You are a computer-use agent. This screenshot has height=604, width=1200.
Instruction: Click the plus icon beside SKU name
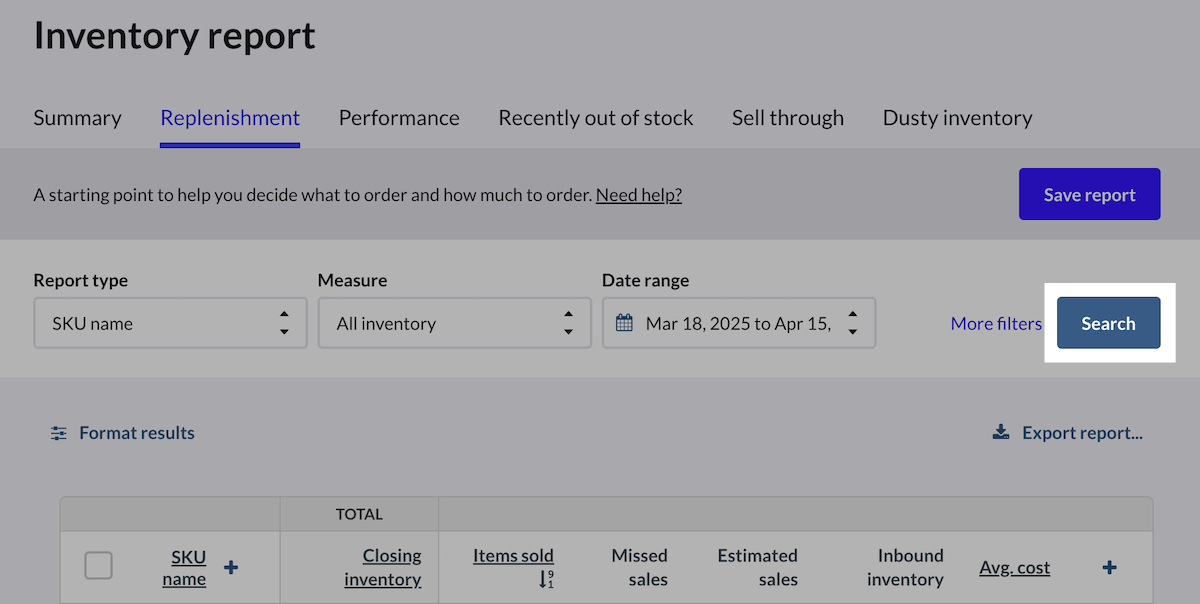(231, 568)
